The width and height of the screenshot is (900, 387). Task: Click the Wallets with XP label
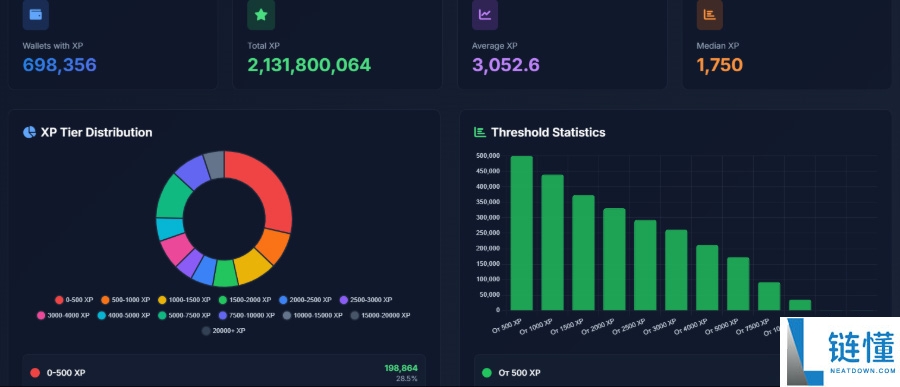coord(53,46)
